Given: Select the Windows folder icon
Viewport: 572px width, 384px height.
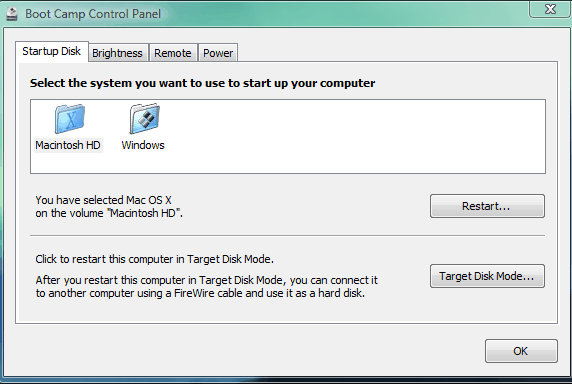Looking at the screenshot, I should tap(144, 119).
